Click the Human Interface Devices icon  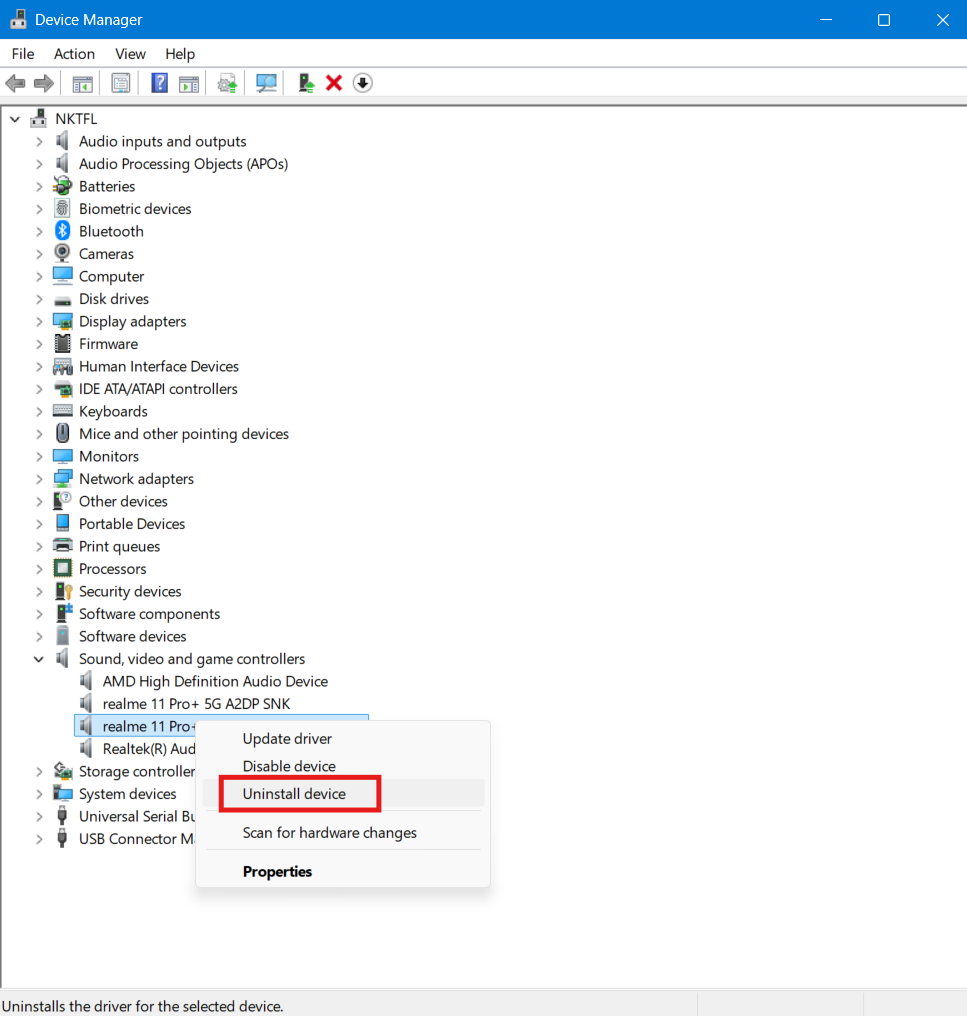click(62, 366)
